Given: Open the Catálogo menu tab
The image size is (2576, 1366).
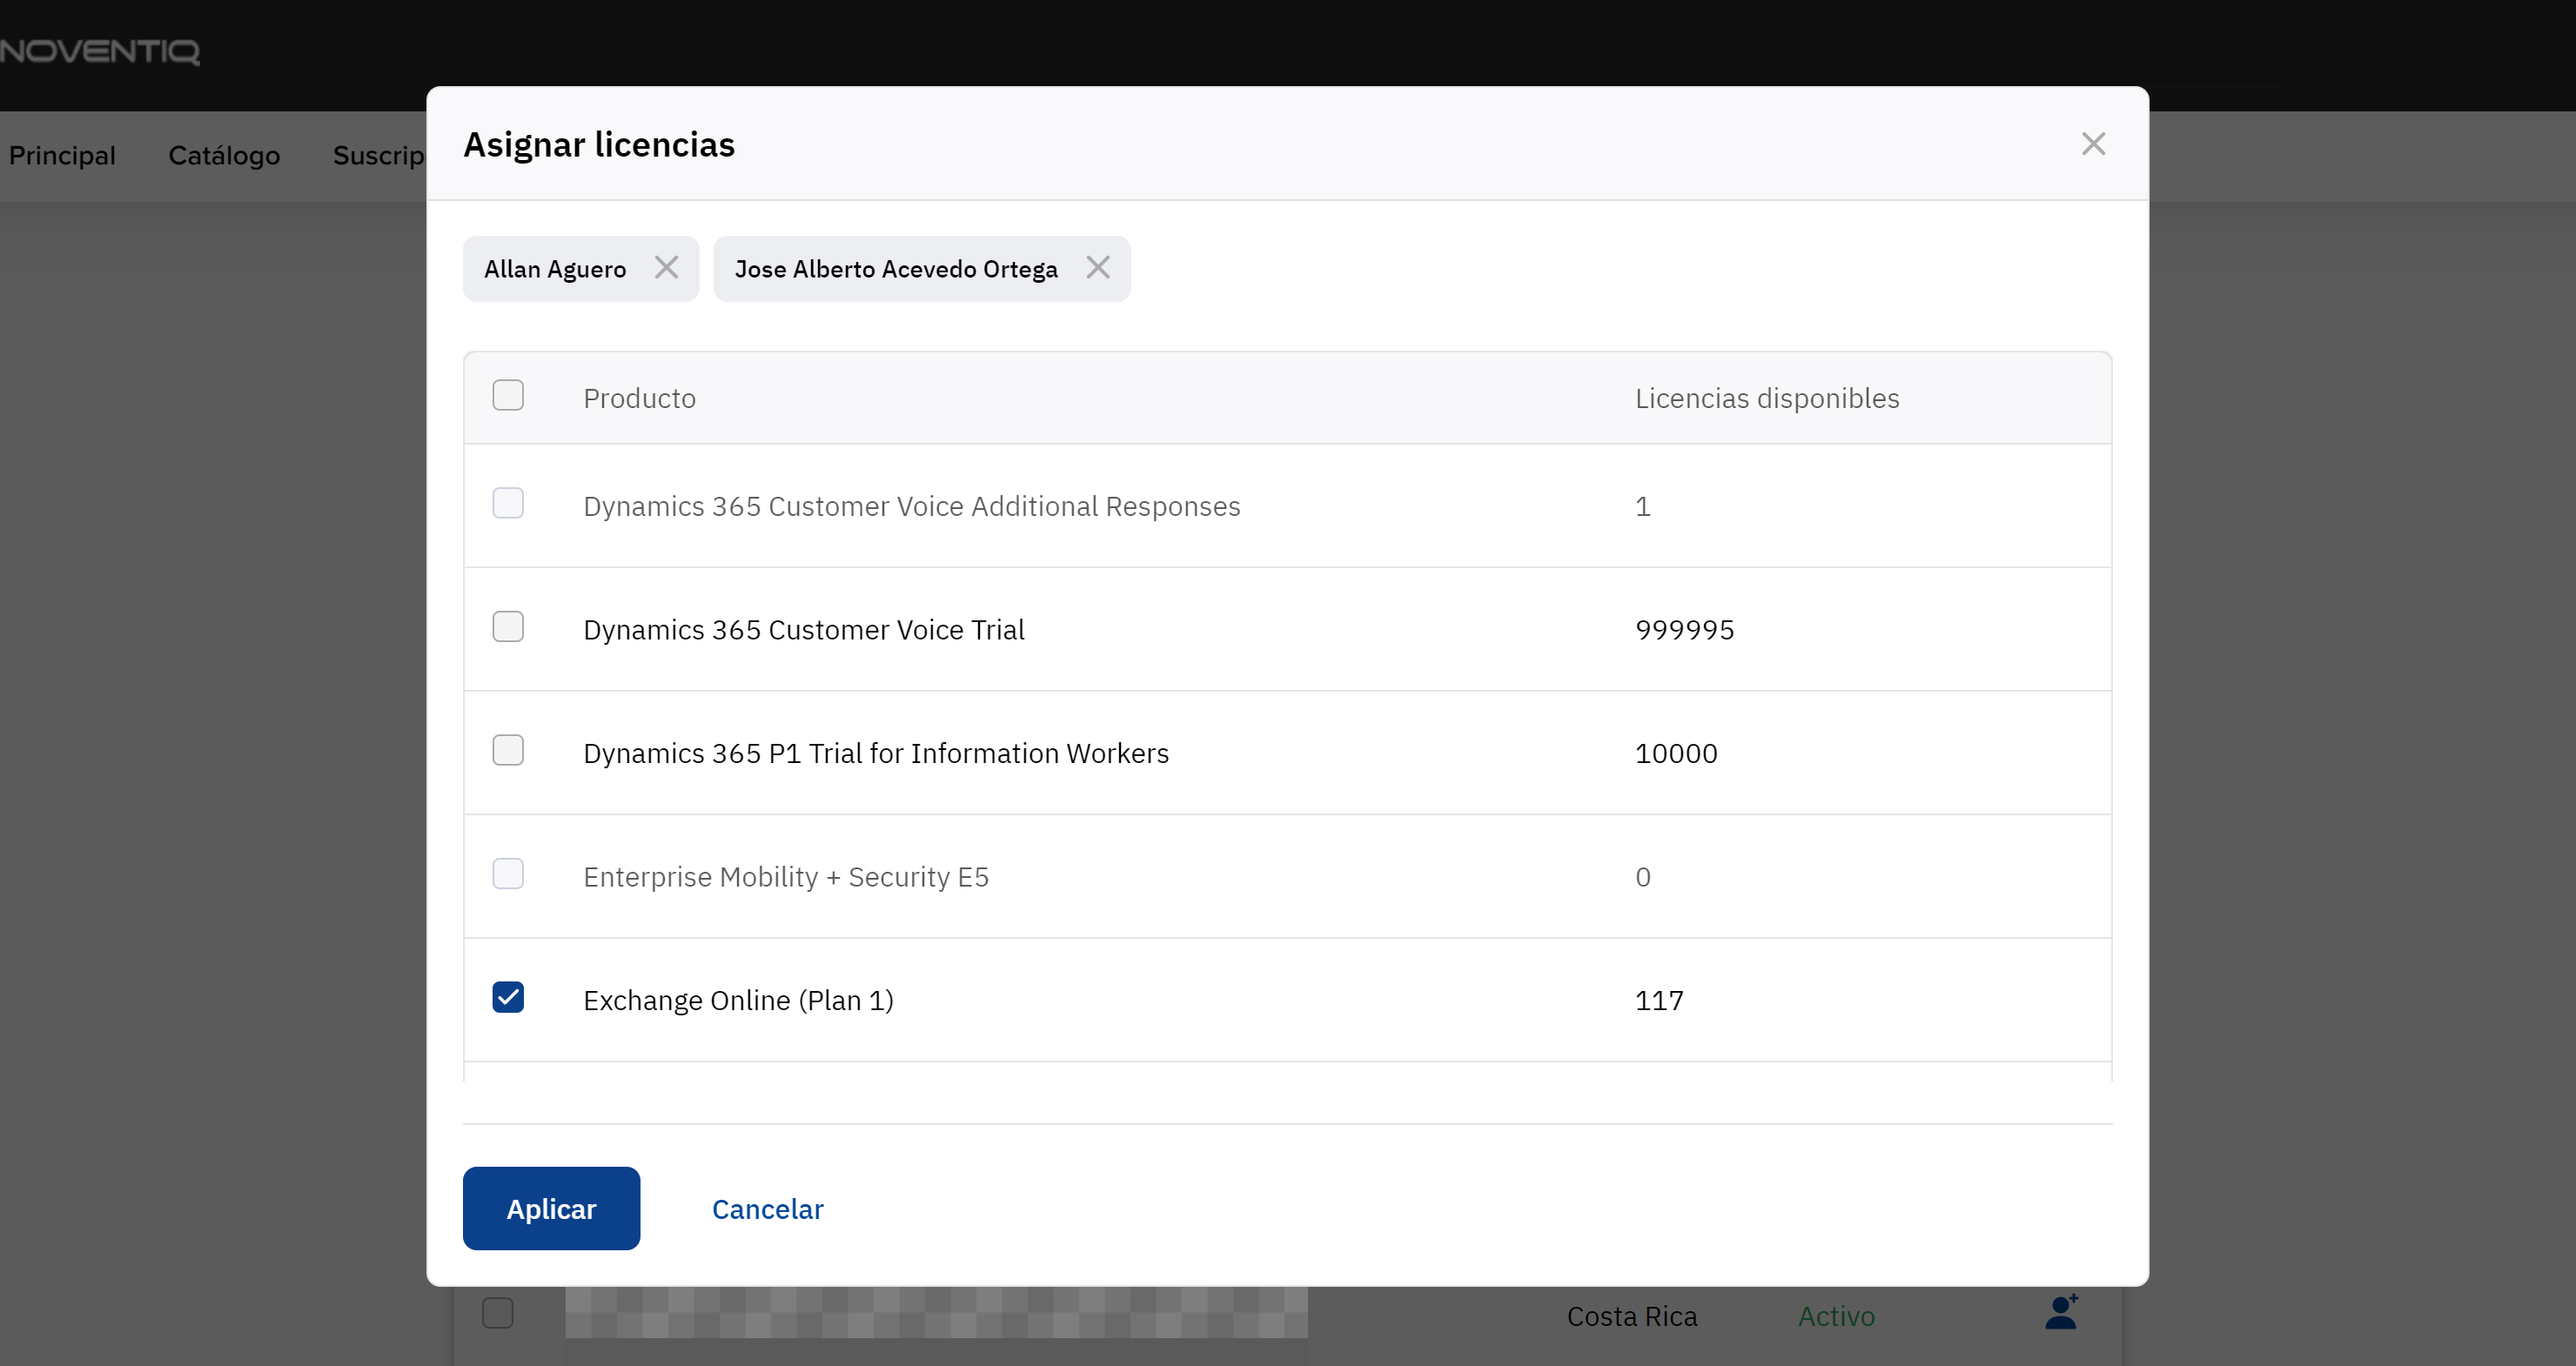Looking at the screenshot, I should tap(224, 156).
